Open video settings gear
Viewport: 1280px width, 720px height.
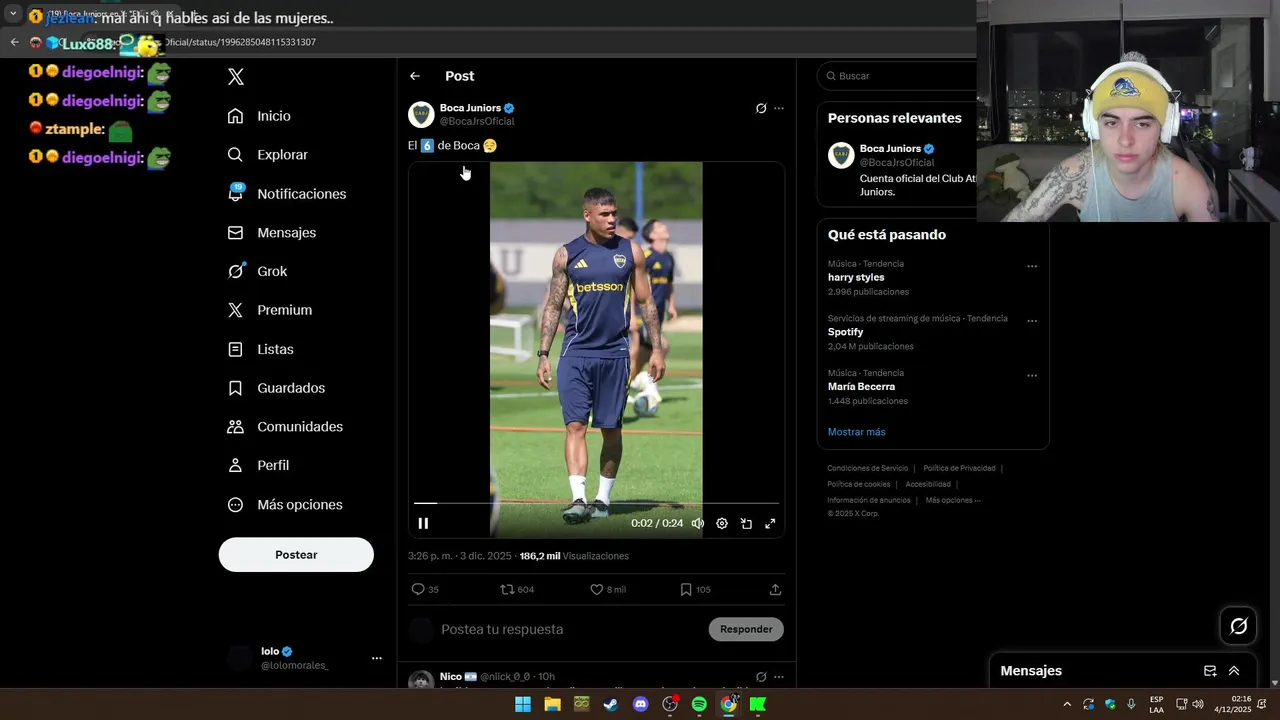point(722,523)
